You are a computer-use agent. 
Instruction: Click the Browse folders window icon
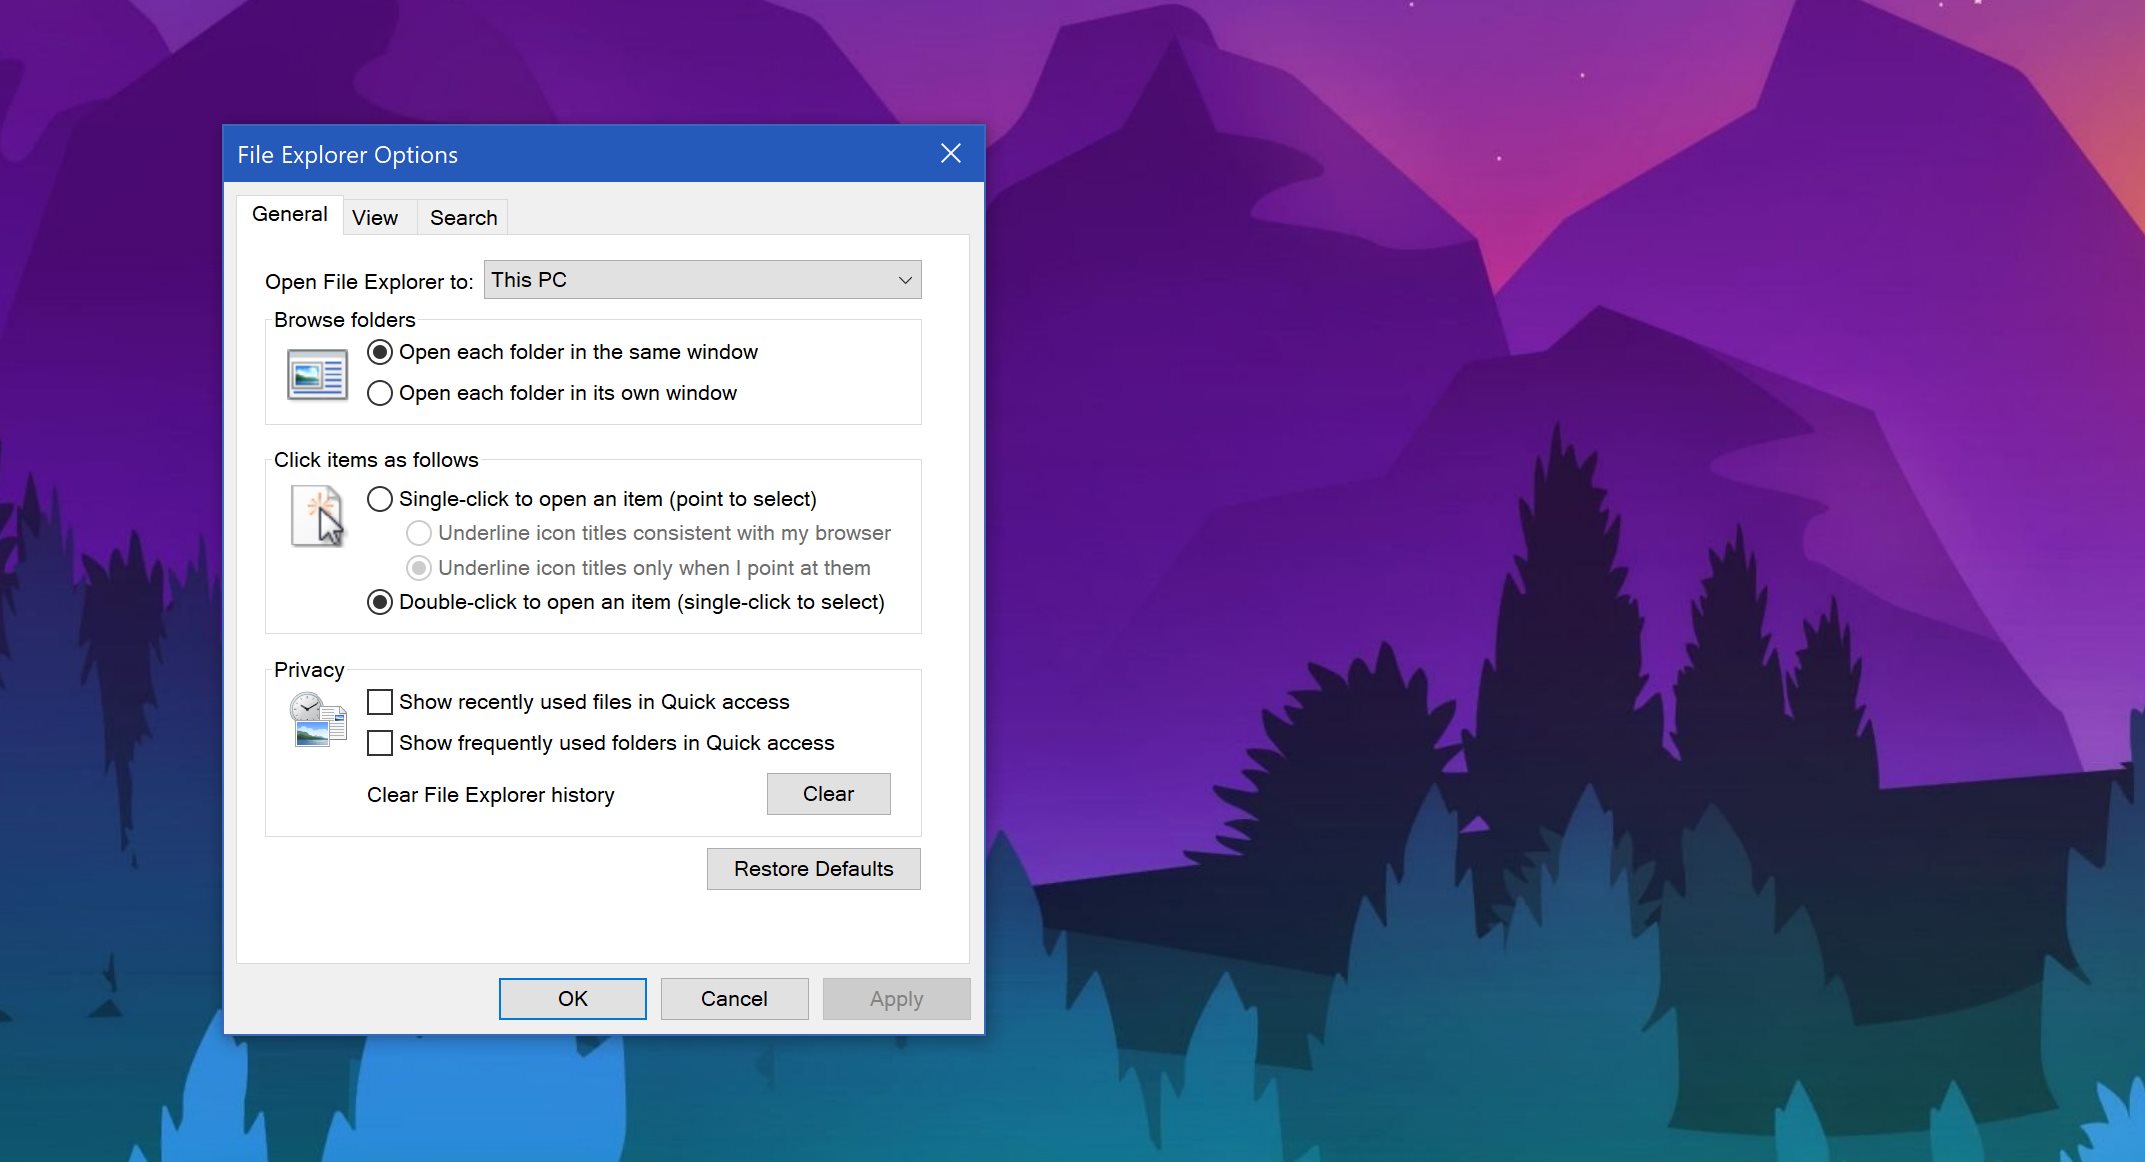(x=317, y=375)
